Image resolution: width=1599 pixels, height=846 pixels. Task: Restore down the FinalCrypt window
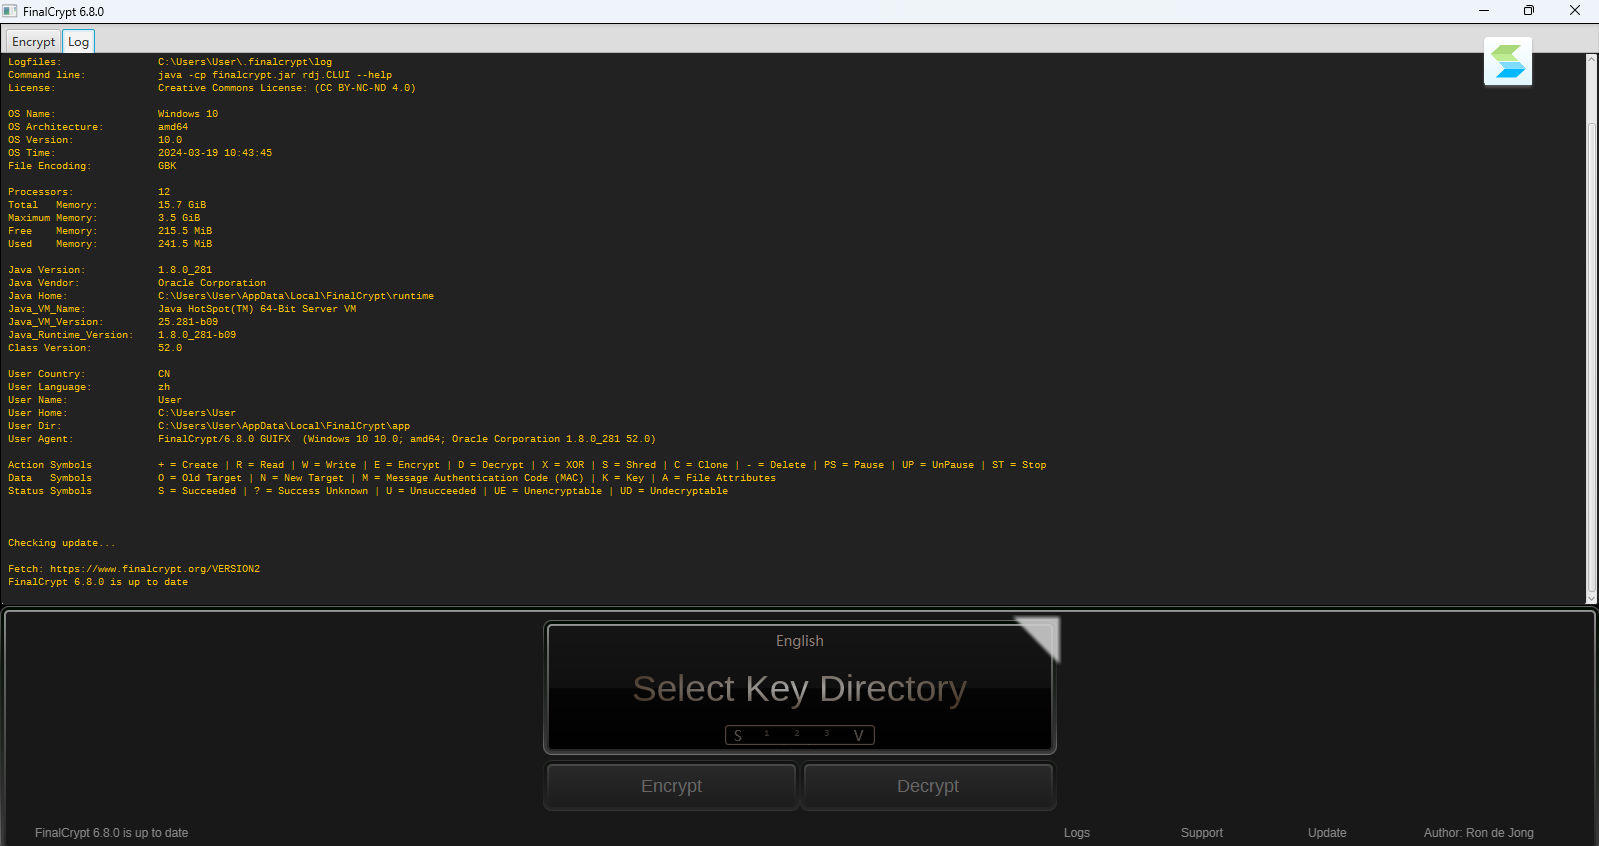click(x=1529, y=11)
